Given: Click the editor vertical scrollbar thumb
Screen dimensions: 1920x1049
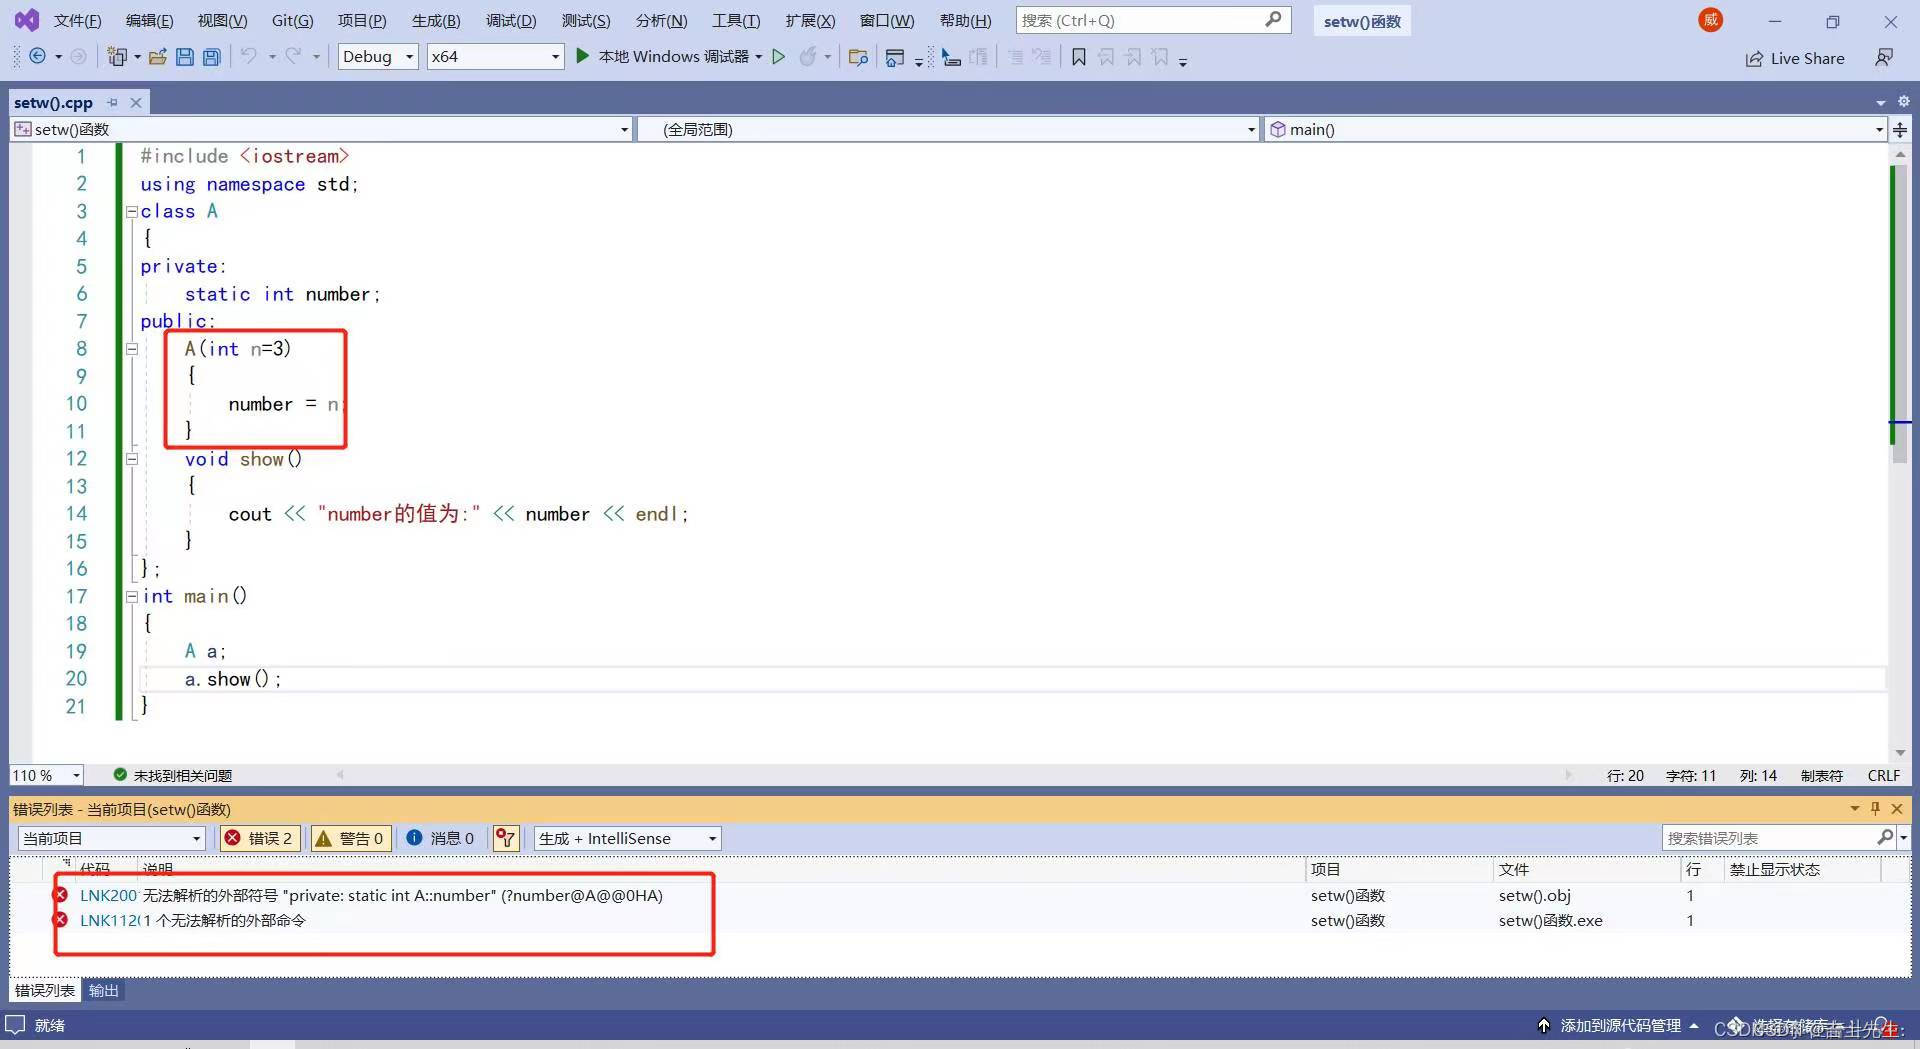Looking at the screenshot, I should [x=1899, y=314].
